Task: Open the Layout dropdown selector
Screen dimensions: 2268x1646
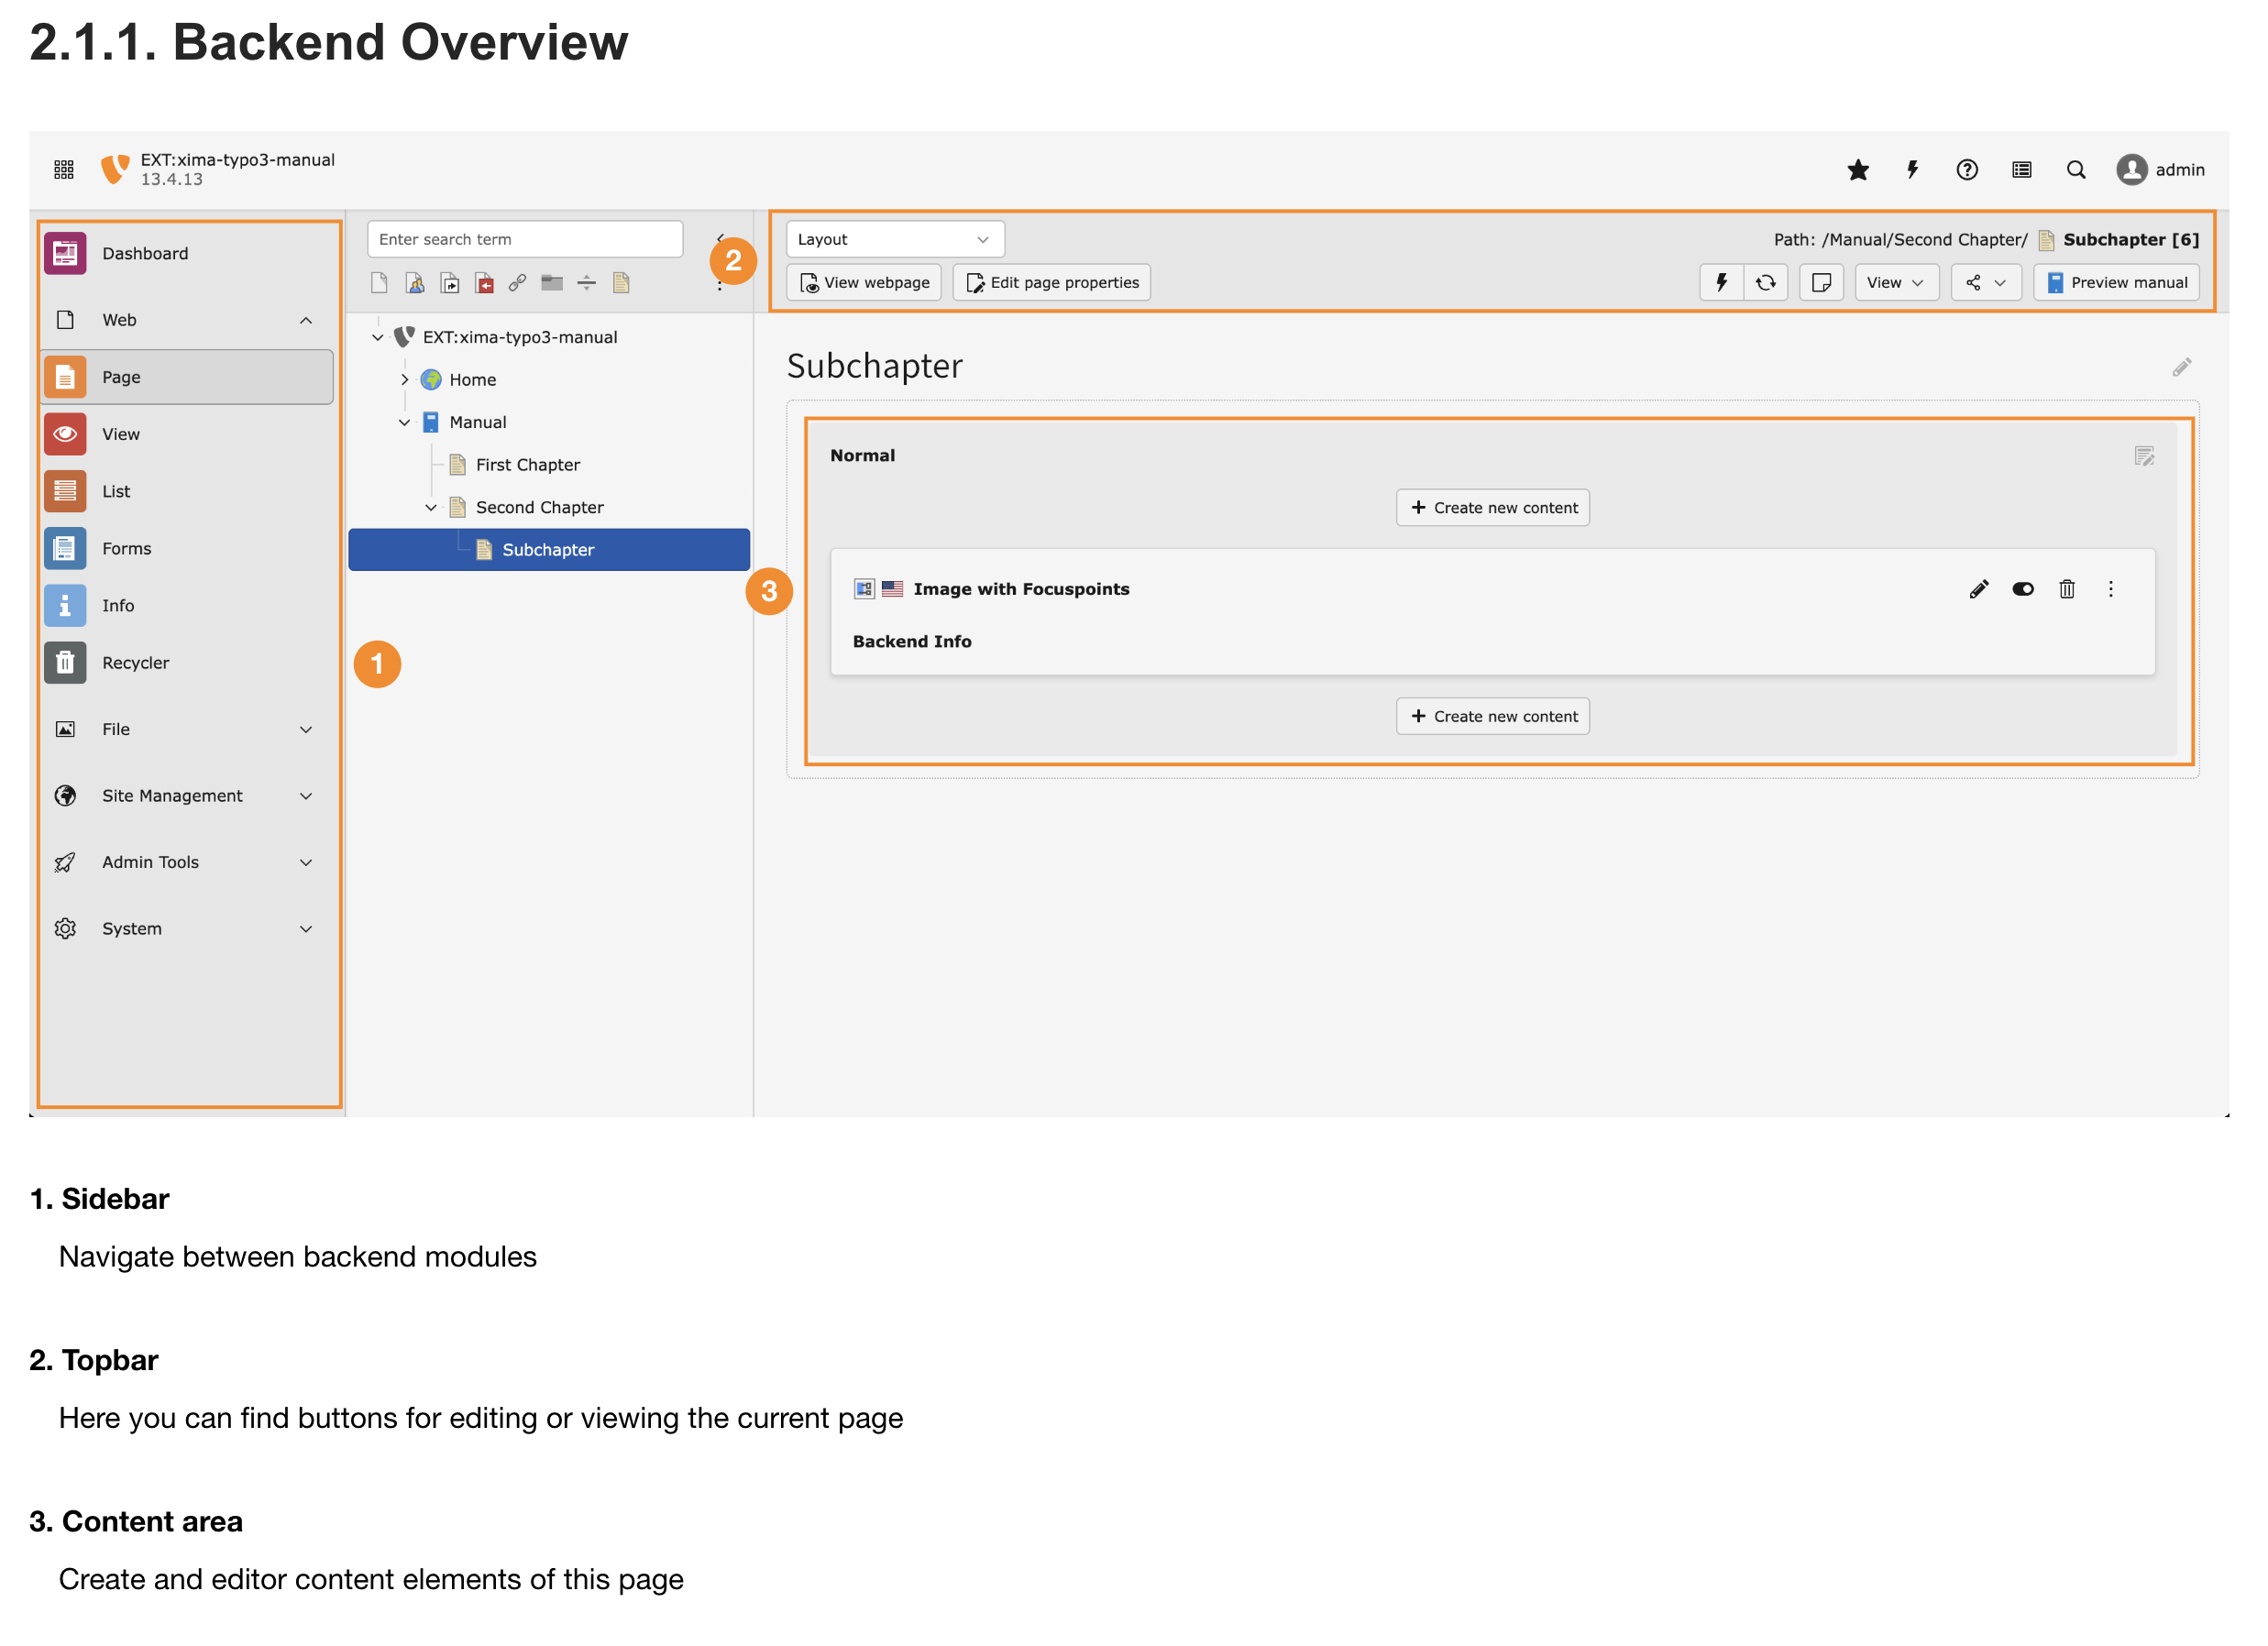Action: point(894,240)
